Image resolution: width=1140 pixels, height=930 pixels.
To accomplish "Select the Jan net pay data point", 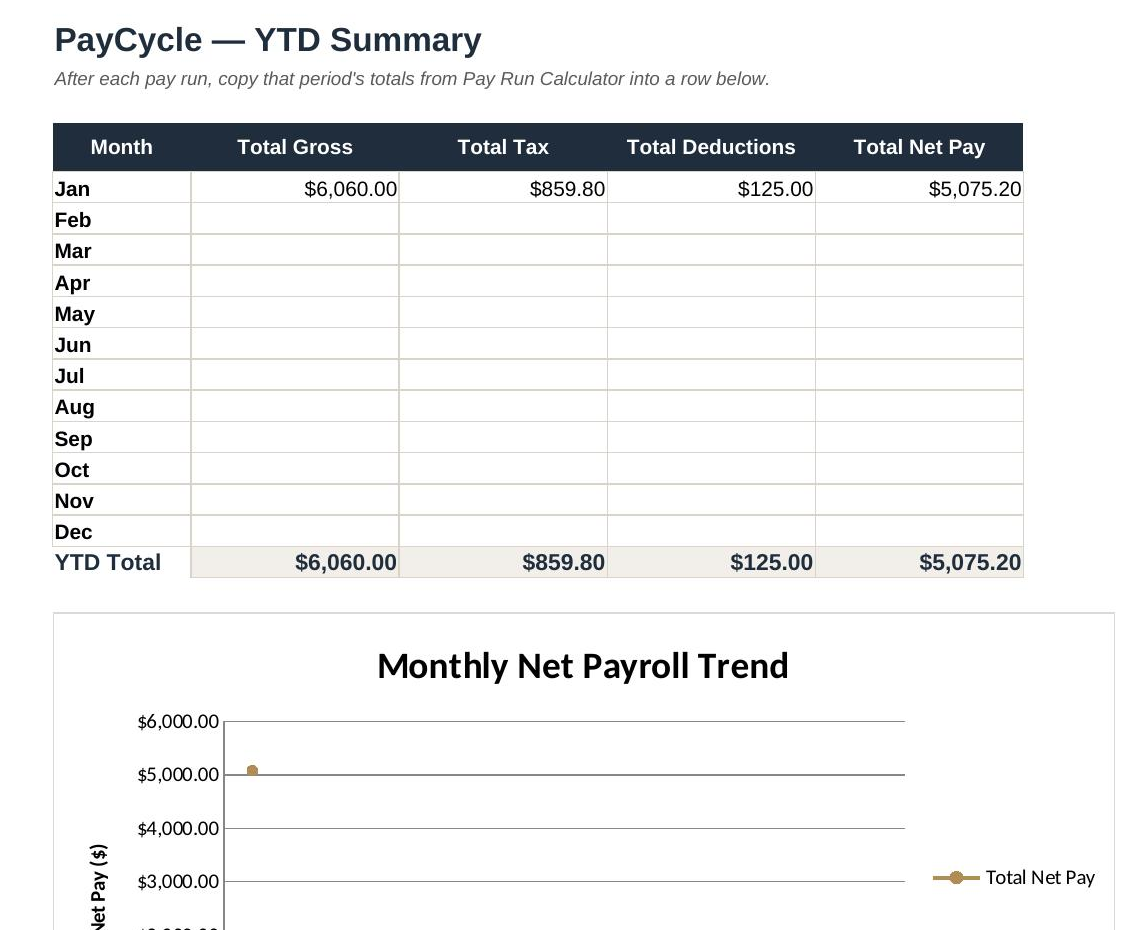I will pyautogui.click(x=252, y=770).
